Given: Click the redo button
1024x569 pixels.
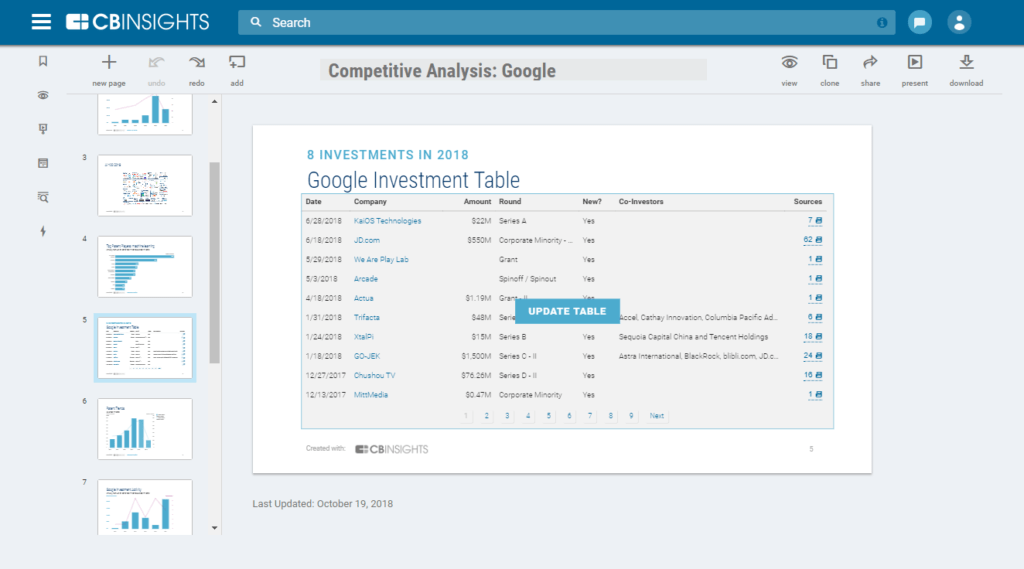Looking at the screenshot, I should [x=197, y=70].
